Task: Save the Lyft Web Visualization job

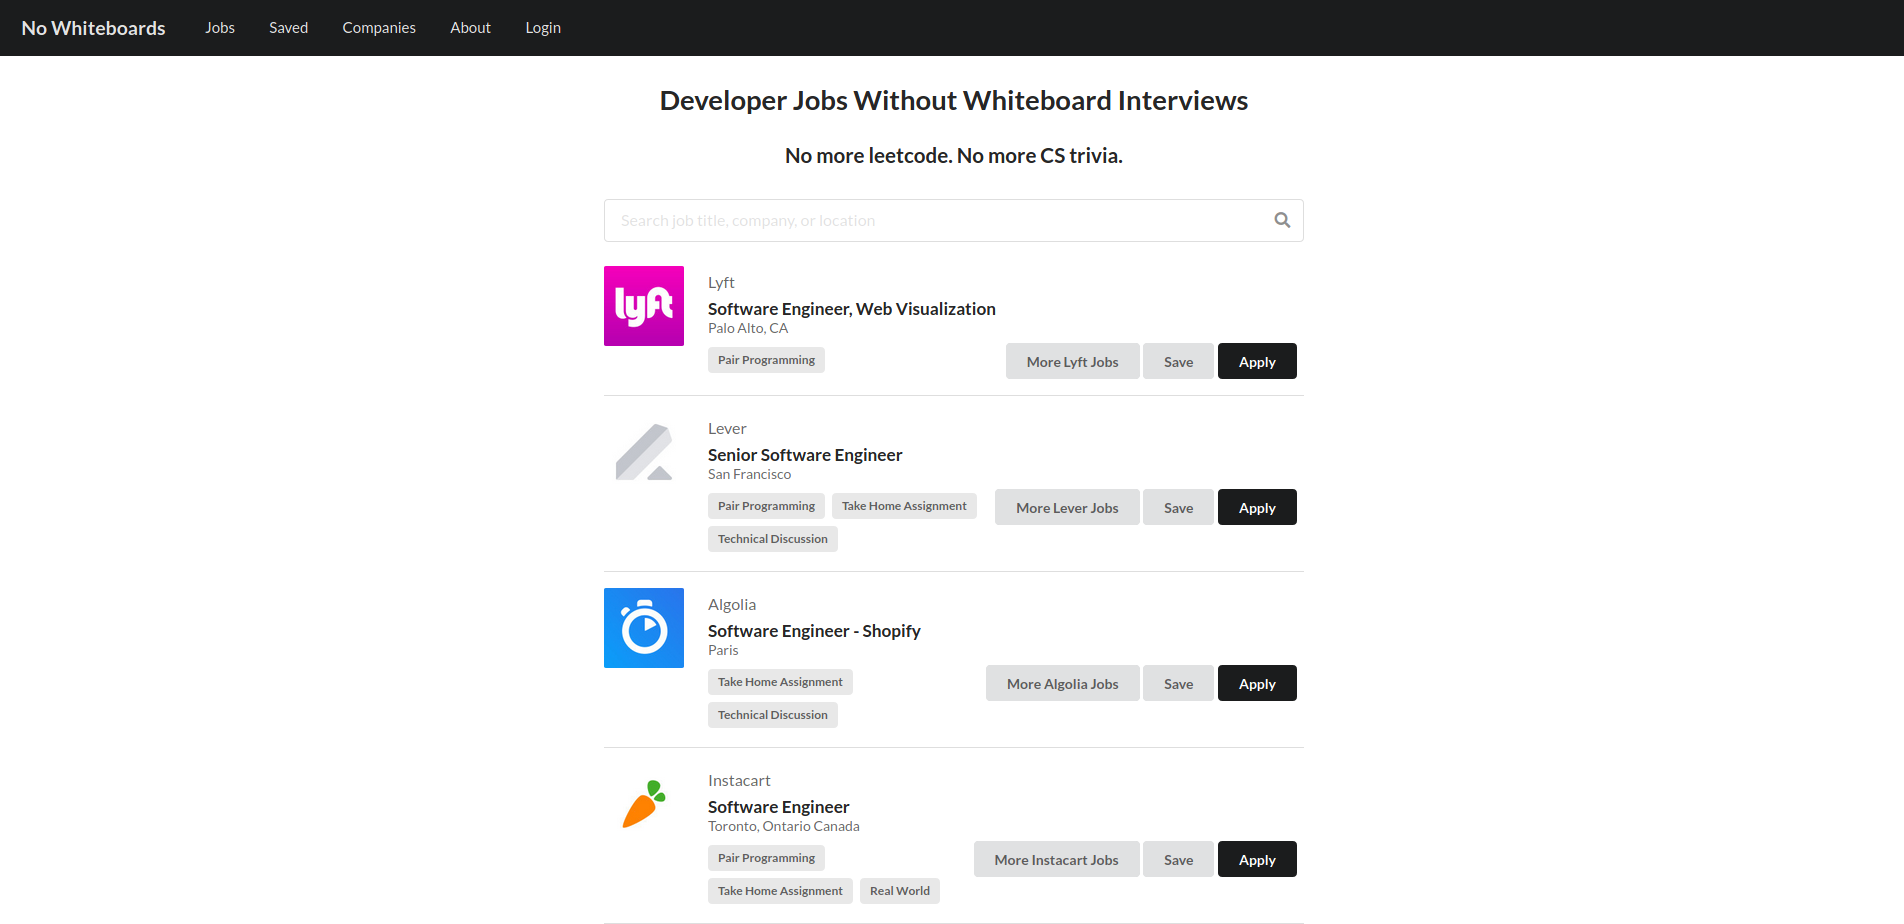Action: coord(1179,361)
